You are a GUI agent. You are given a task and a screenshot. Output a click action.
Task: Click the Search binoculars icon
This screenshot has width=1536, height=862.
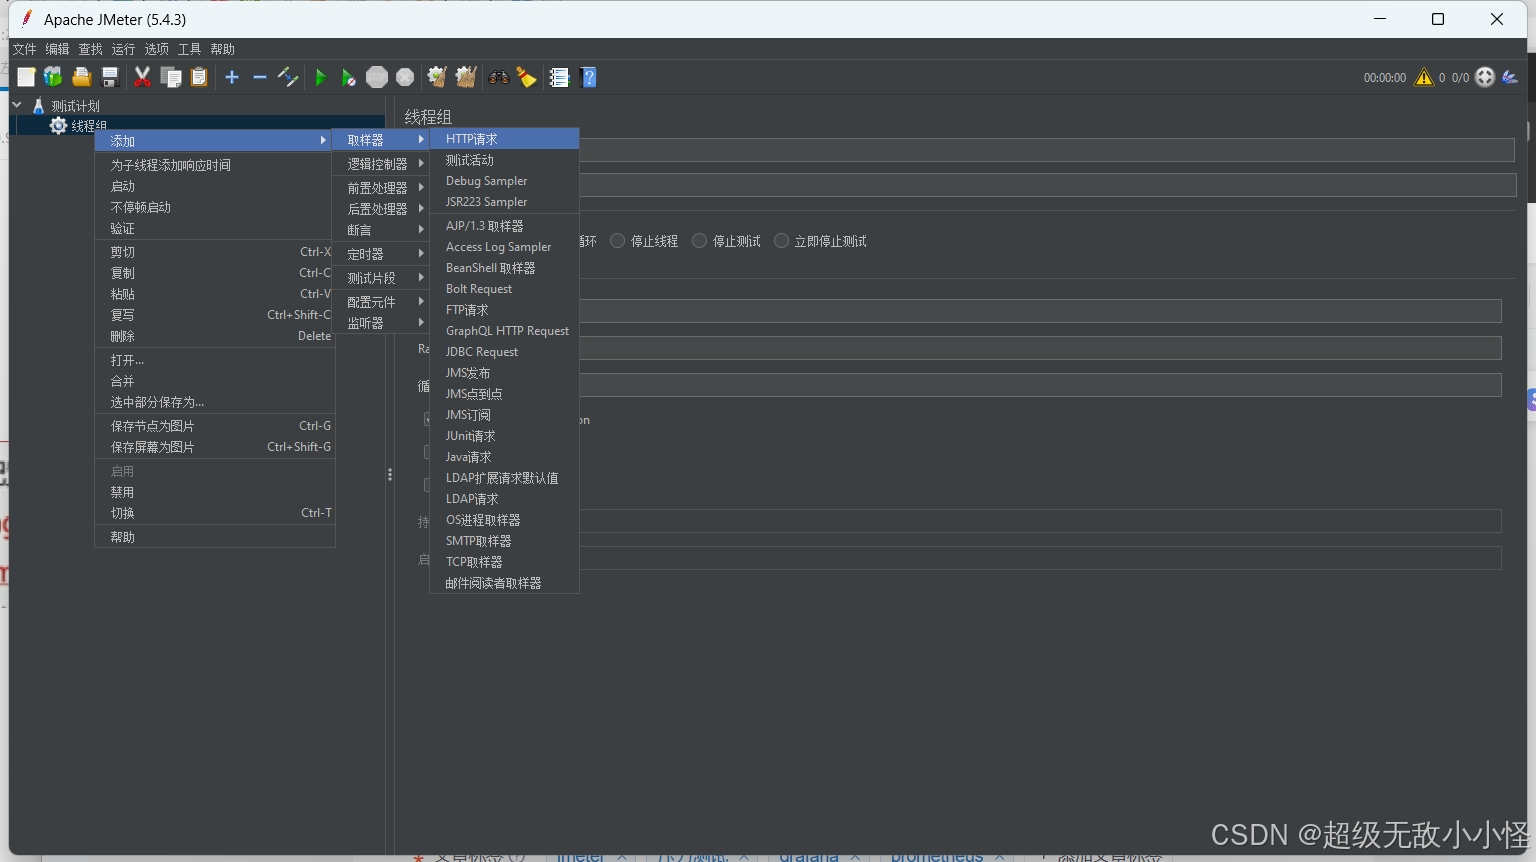coord(498,77)
